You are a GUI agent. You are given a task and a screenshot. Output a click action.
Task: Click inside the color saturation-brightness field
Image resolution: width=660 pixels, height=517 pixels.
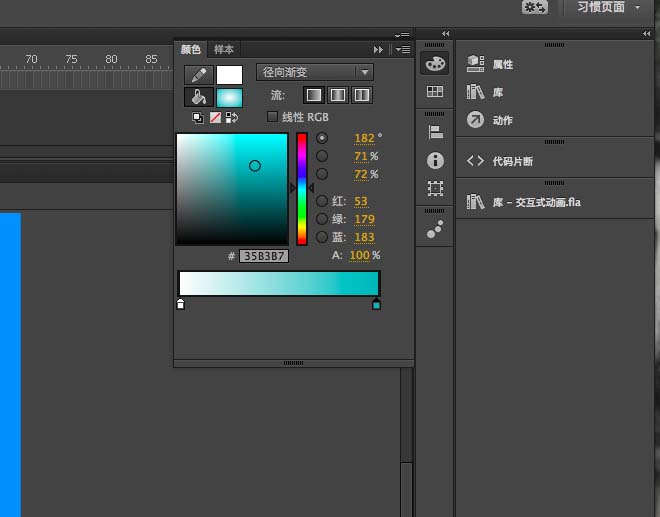tap(232, 189)
